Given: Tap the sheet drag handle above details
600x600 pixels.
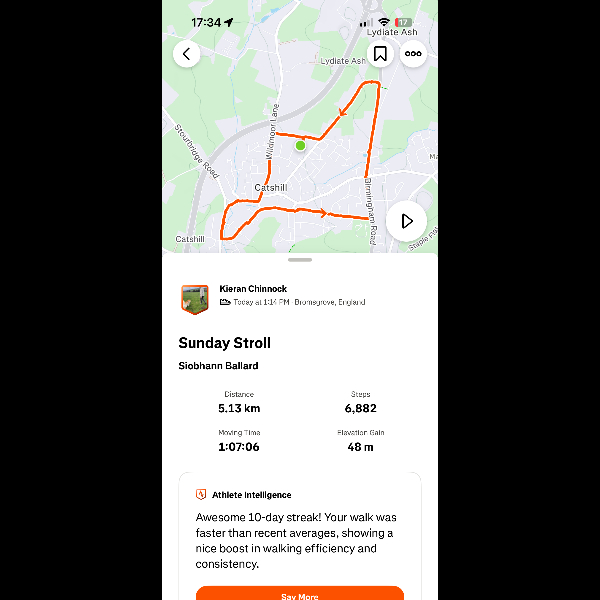Looking at the screenshot, I should 300,260.
